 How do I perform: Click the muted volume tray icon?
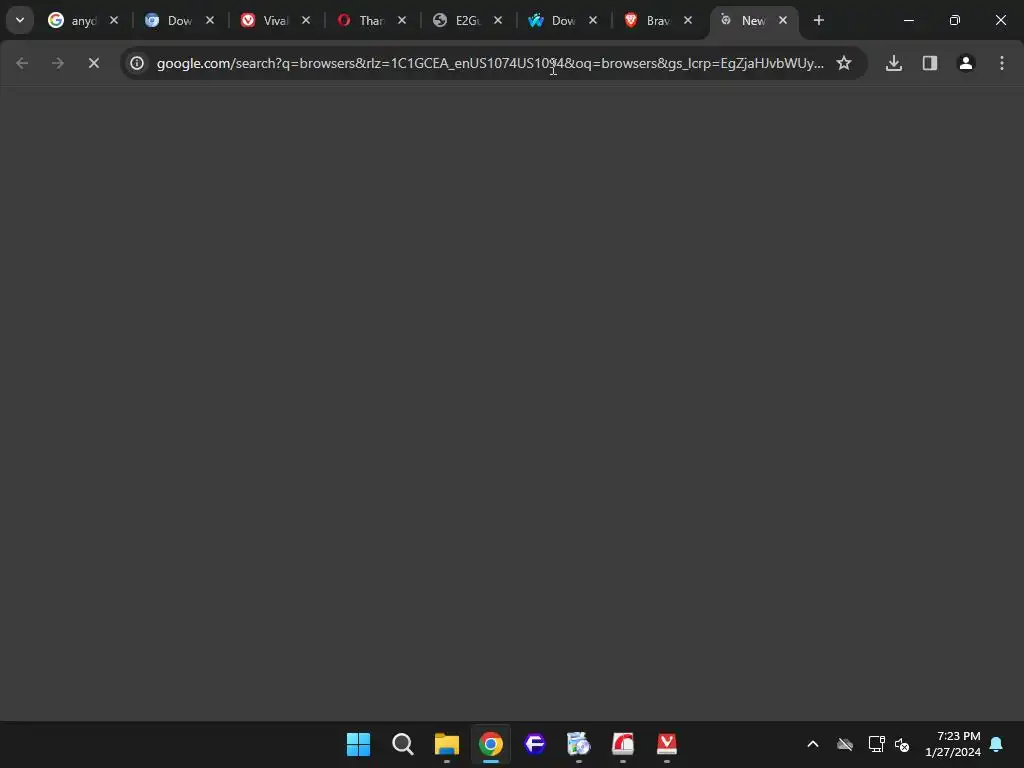point(903,744)
